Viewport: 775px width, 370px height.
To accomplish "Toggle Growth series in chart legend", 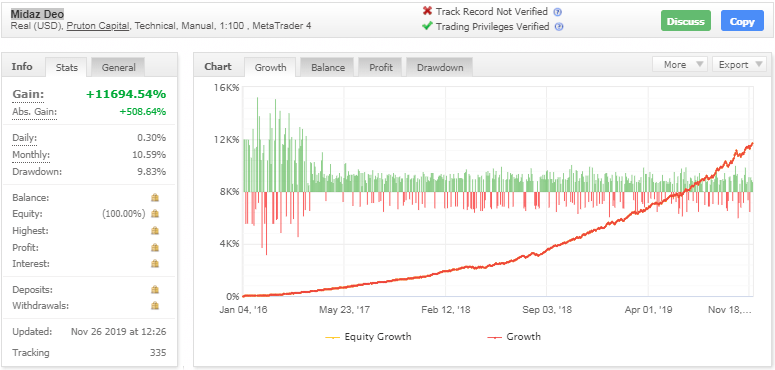I will tap(514, 337).
